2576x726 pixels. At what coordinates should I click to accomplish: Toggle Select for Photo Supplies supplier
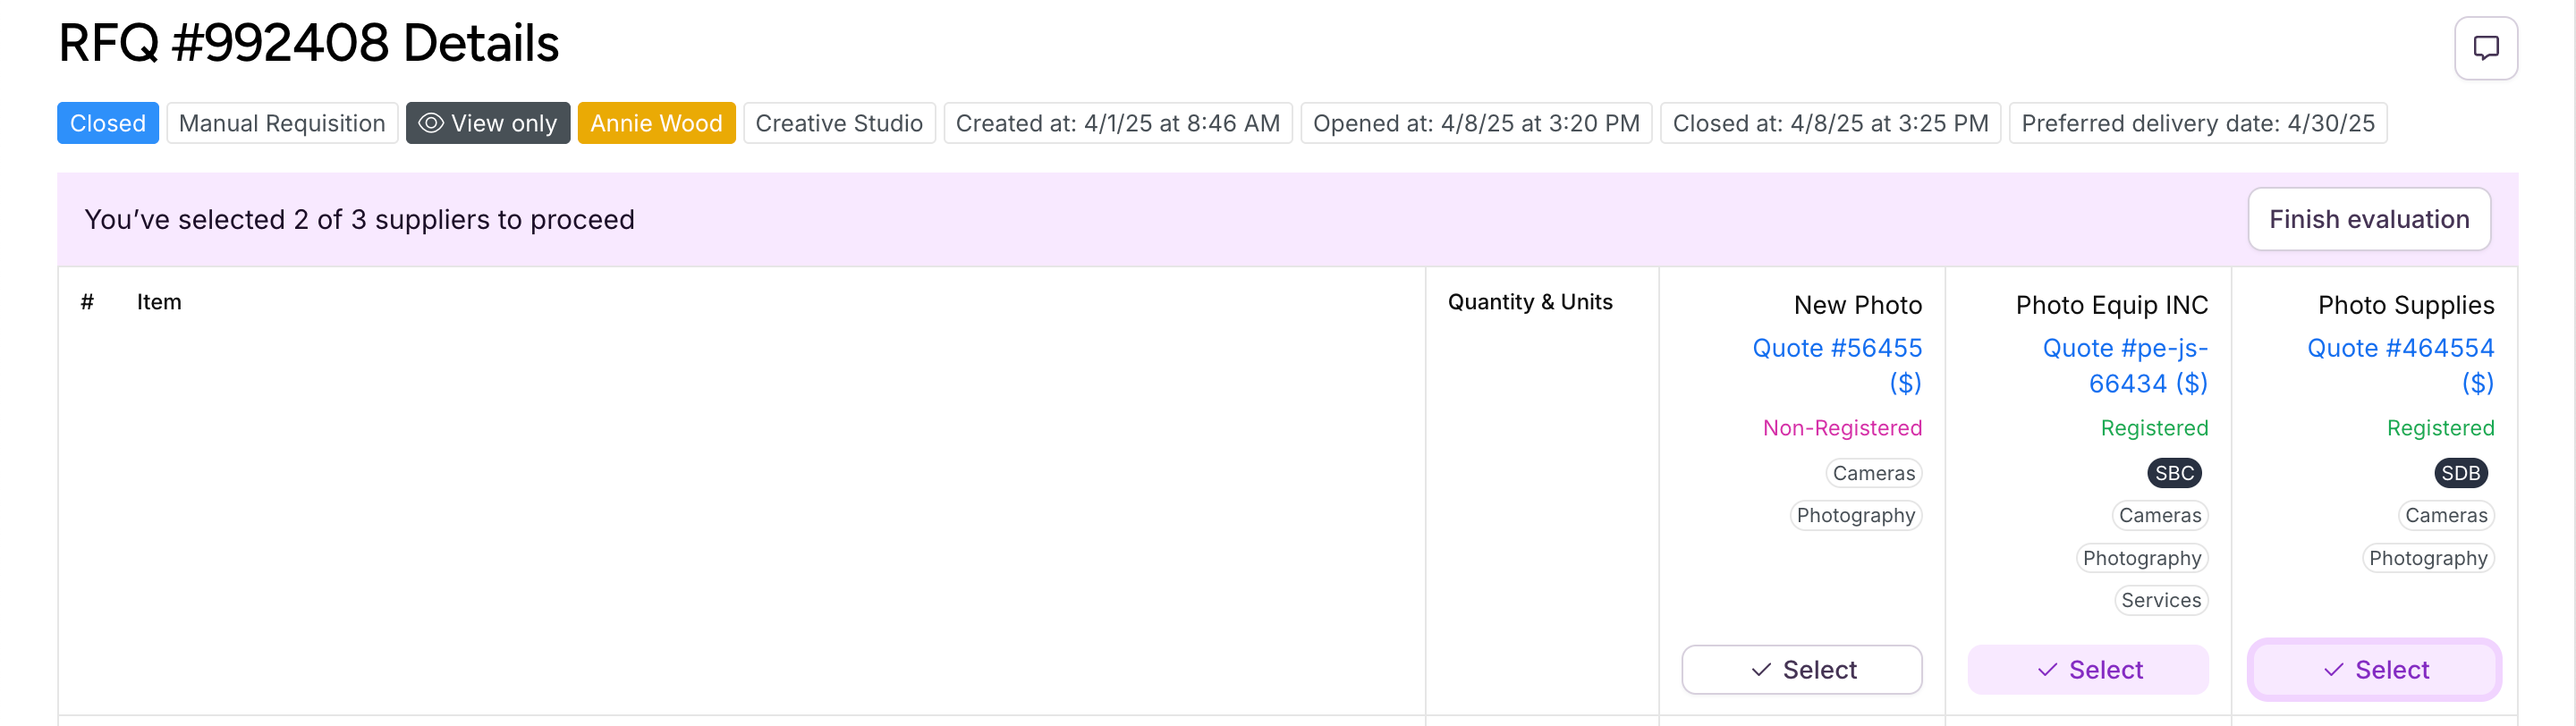coord(2374,669)
